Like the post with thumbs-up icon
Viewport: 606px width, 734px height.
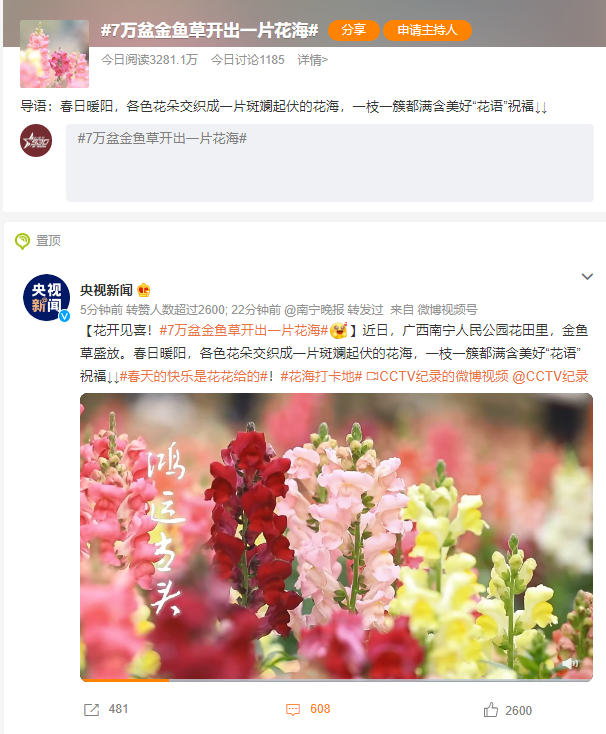click(490, 710)
